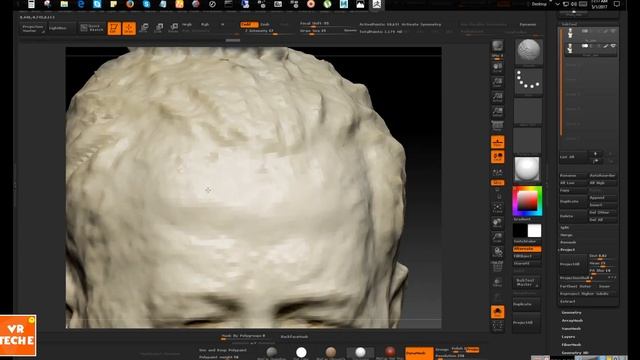Click the AutoReorder button
The width and height of the screenshot is (640, 360).
(x=602, y=176)
